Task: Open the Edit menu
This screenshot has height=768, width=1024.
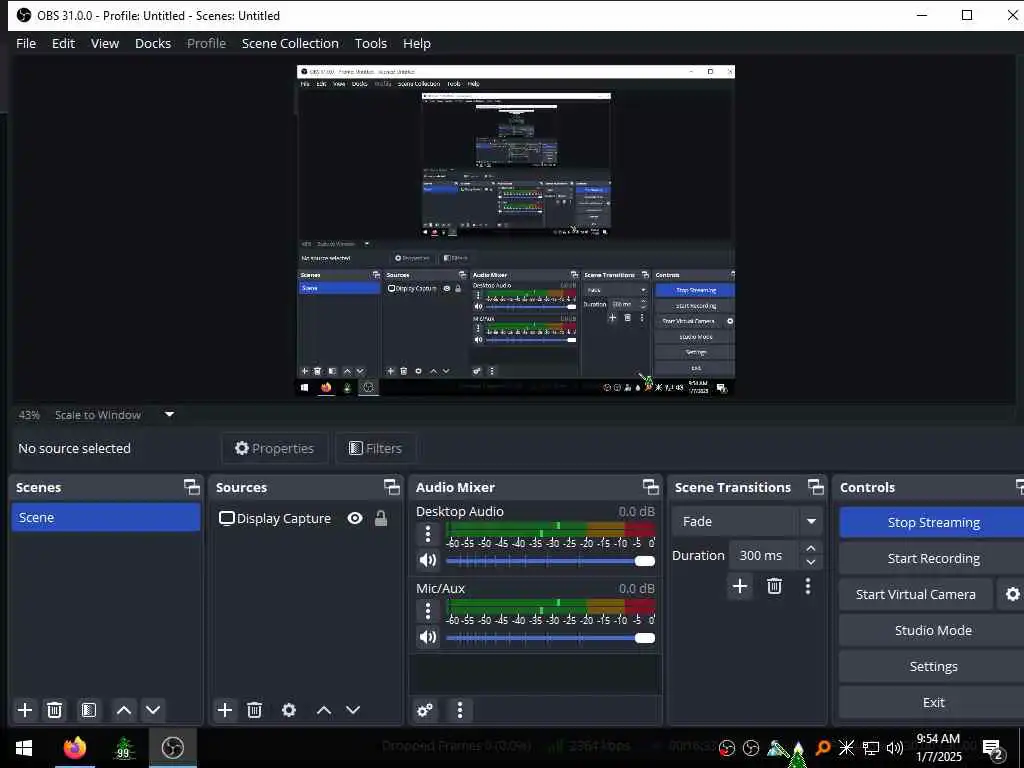Action: (x=63, y=43)
